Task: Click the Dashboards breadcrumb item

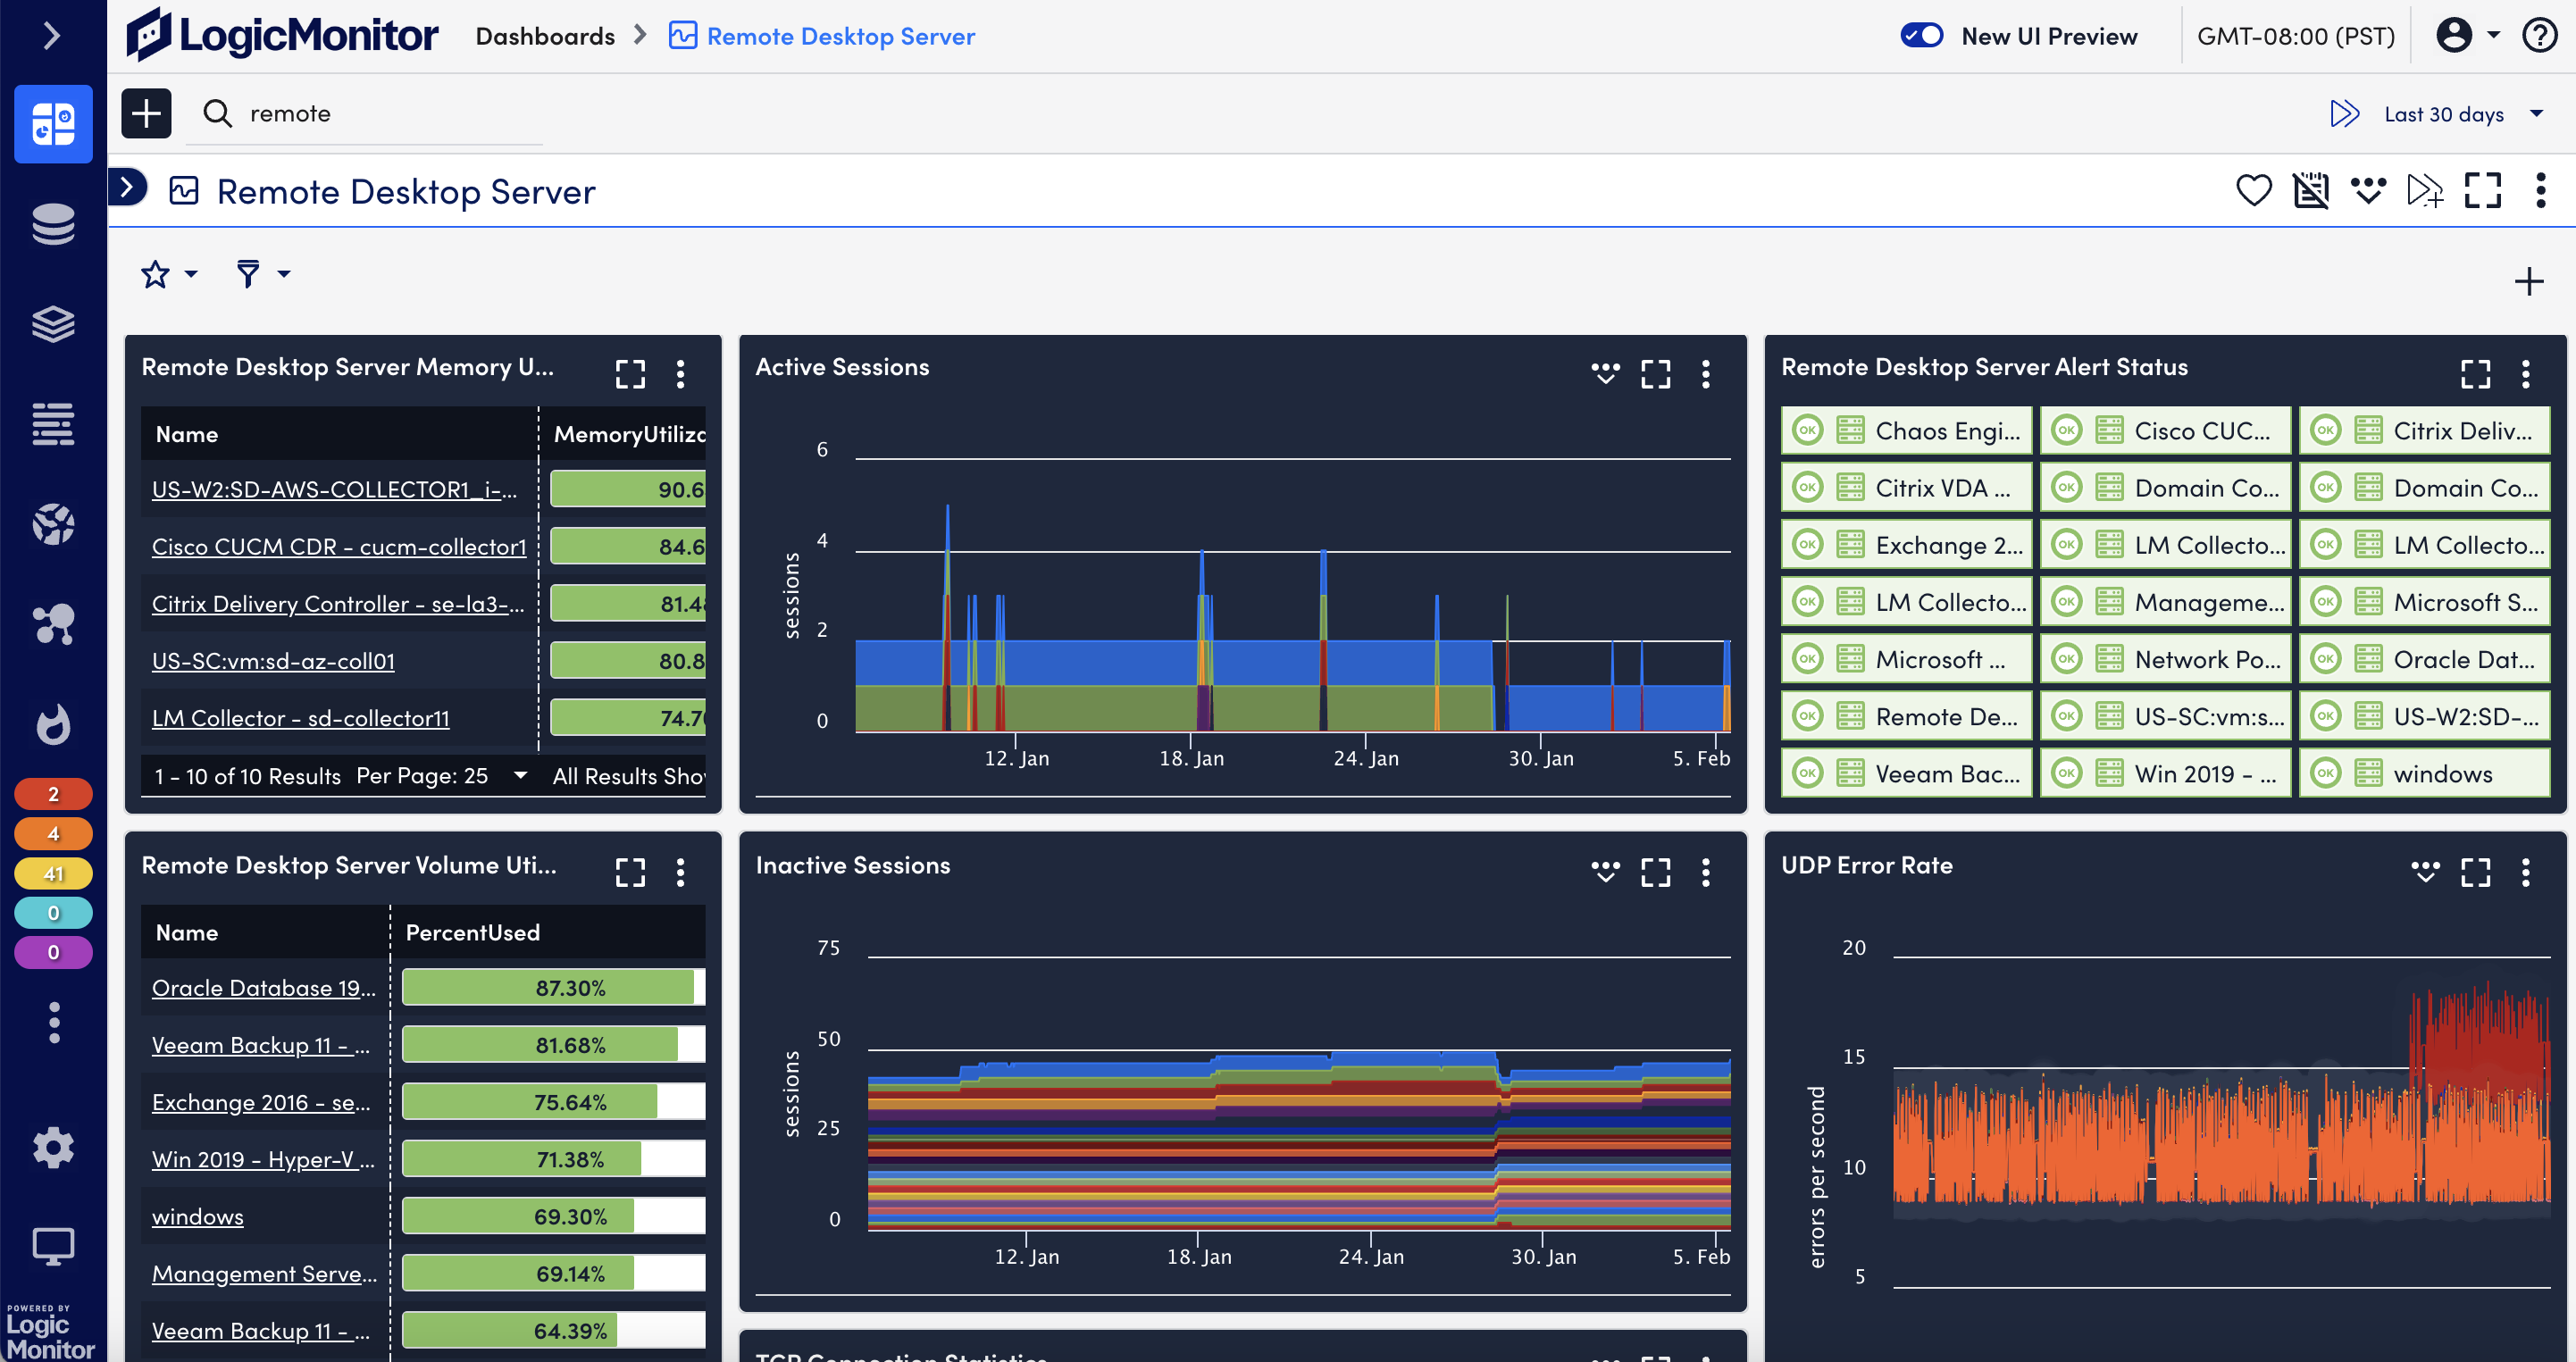Action: [545, 36]
